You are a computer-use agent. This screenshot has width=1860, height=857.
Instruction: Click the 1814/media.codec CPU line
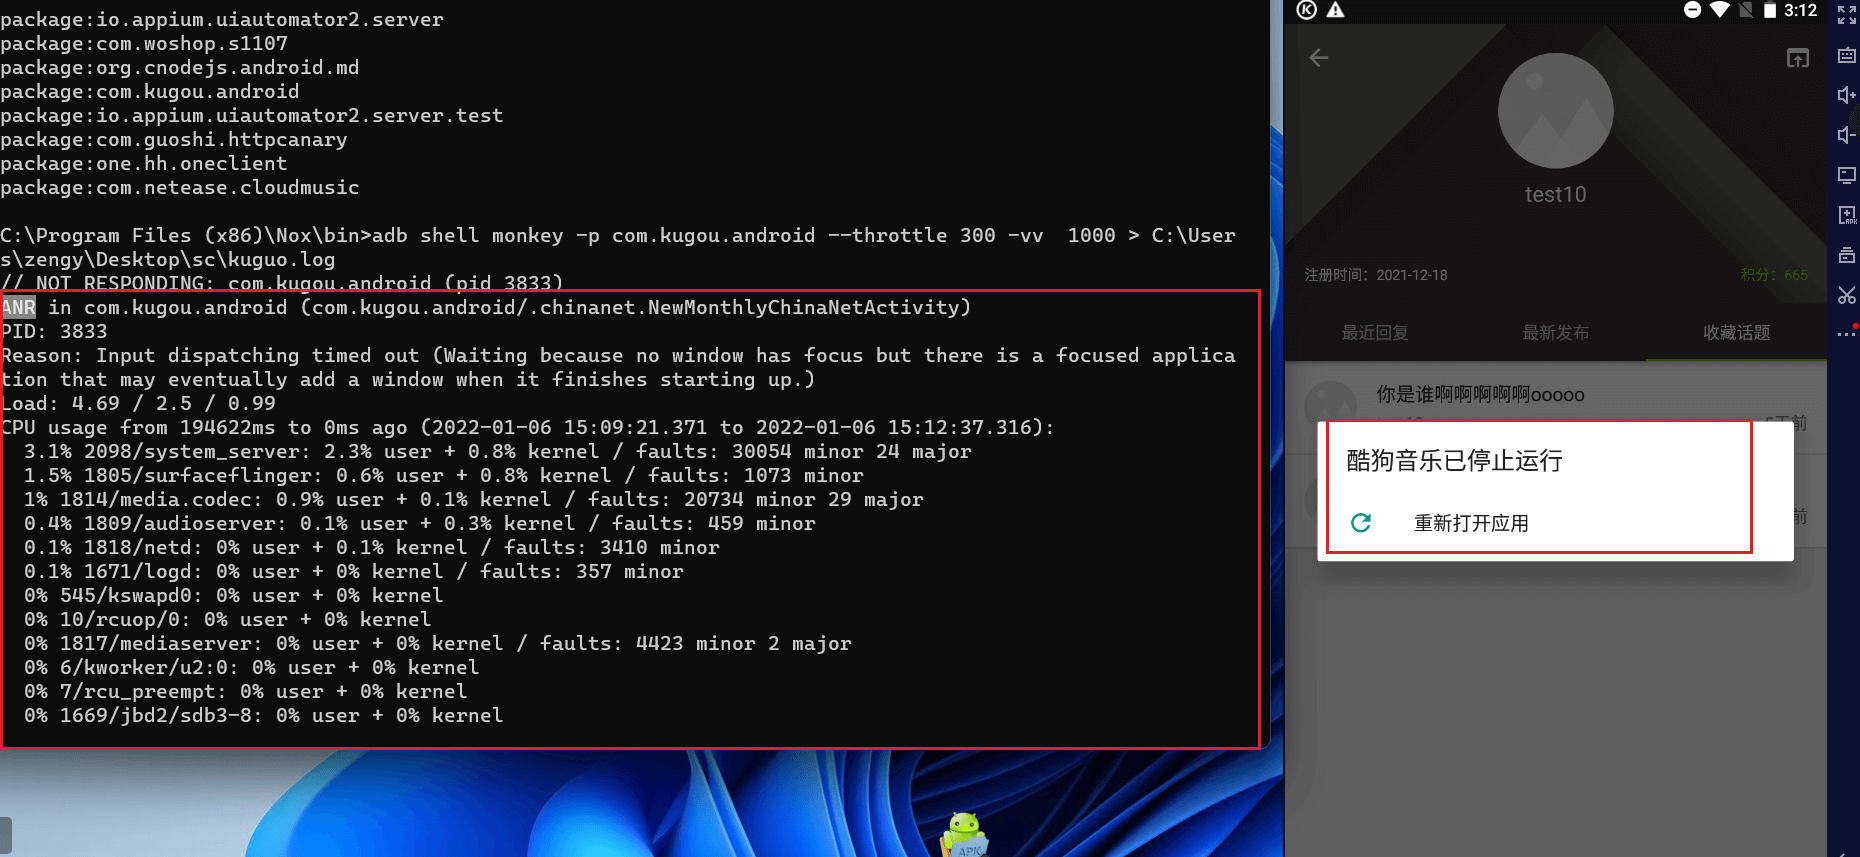coord(474,499)
